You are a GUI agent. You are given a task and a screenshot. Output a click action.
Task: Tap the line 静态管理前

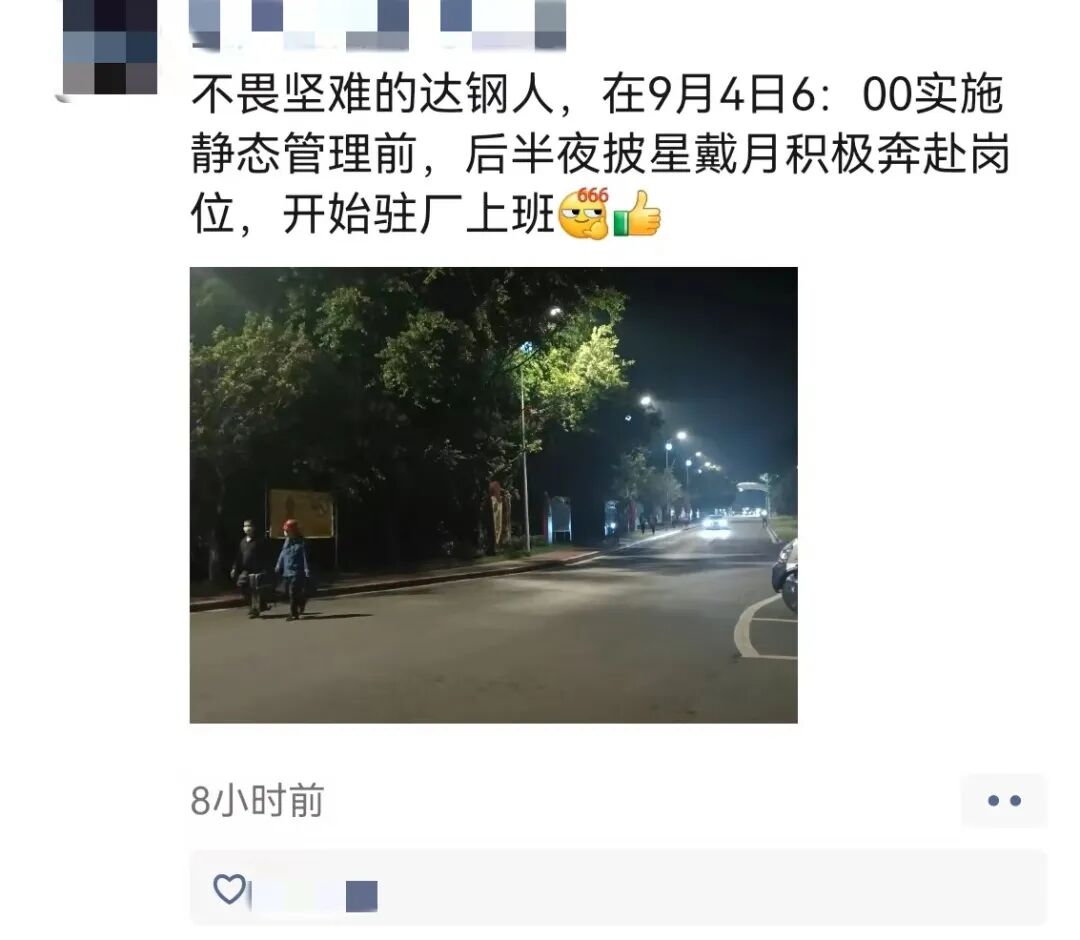tap(304, 154)
